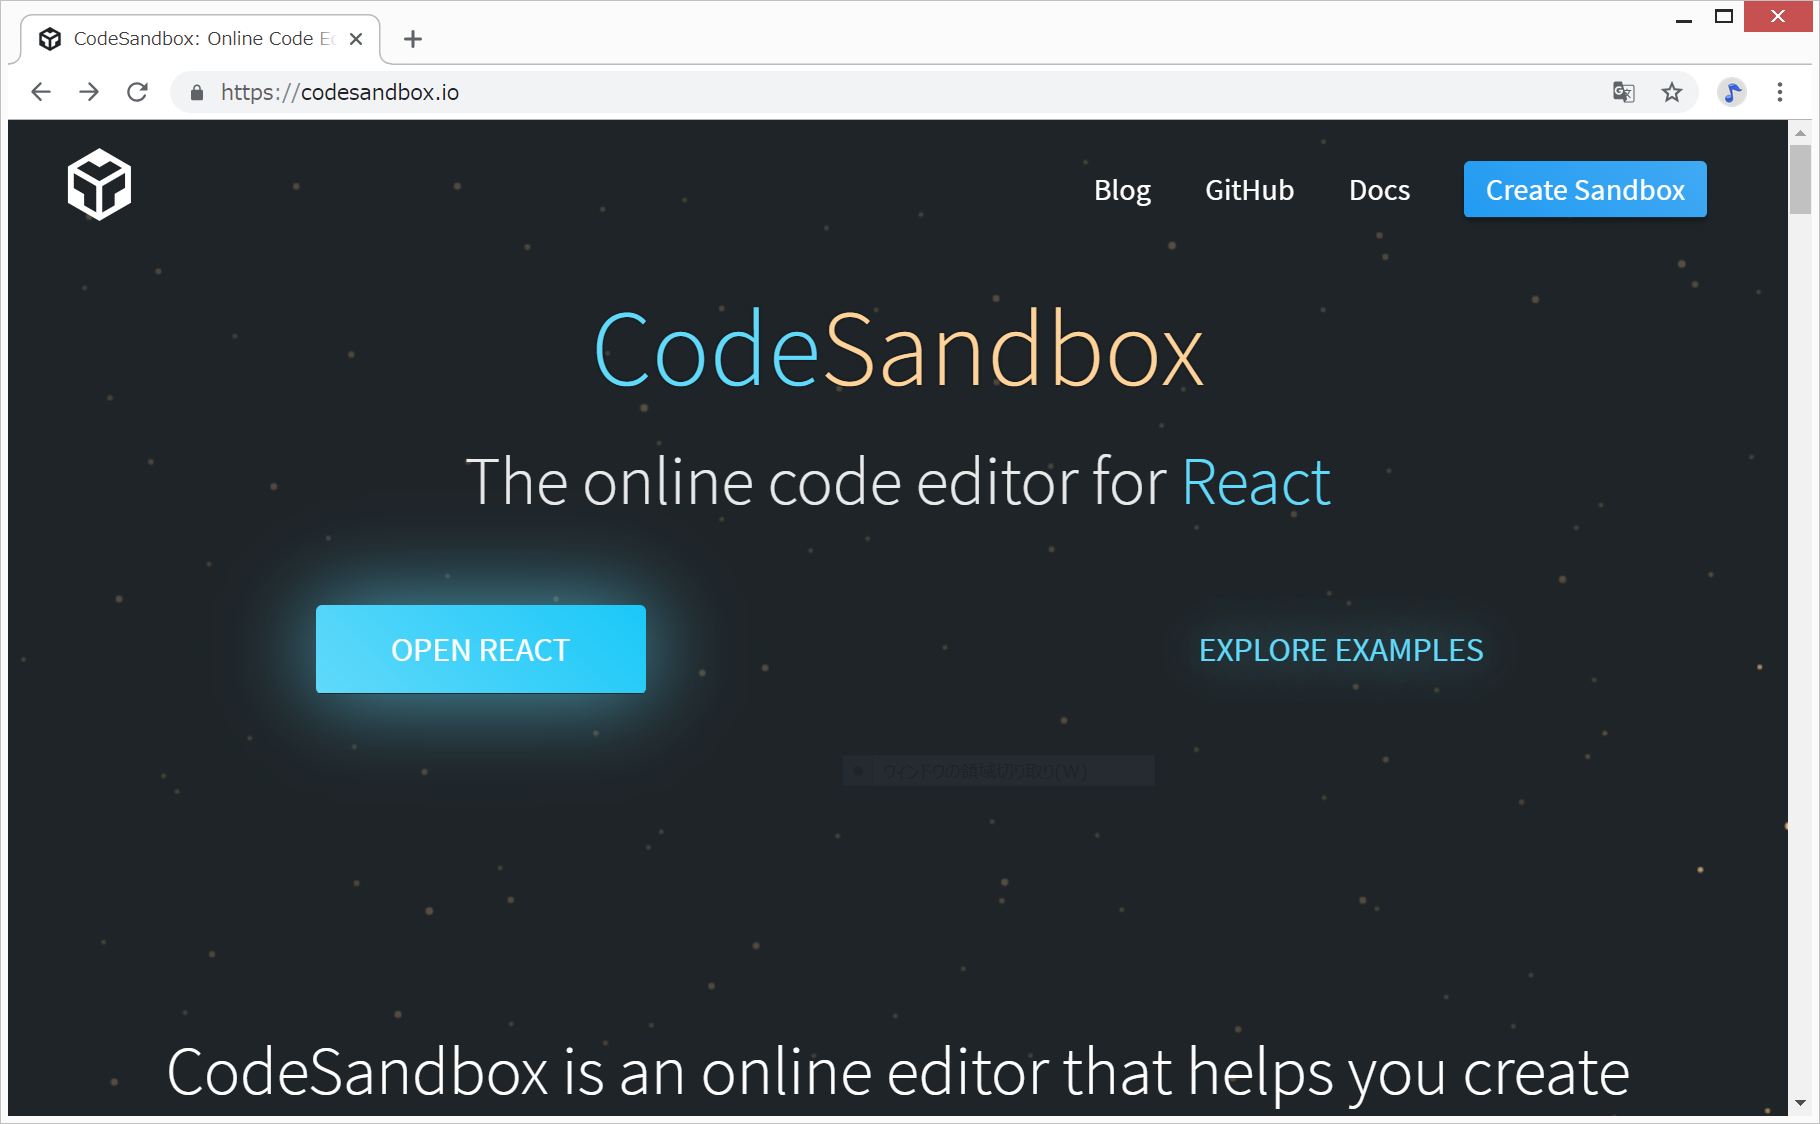Open the Blog navigation link
Viewport: 1820px width, 1124px height.
1122,190
